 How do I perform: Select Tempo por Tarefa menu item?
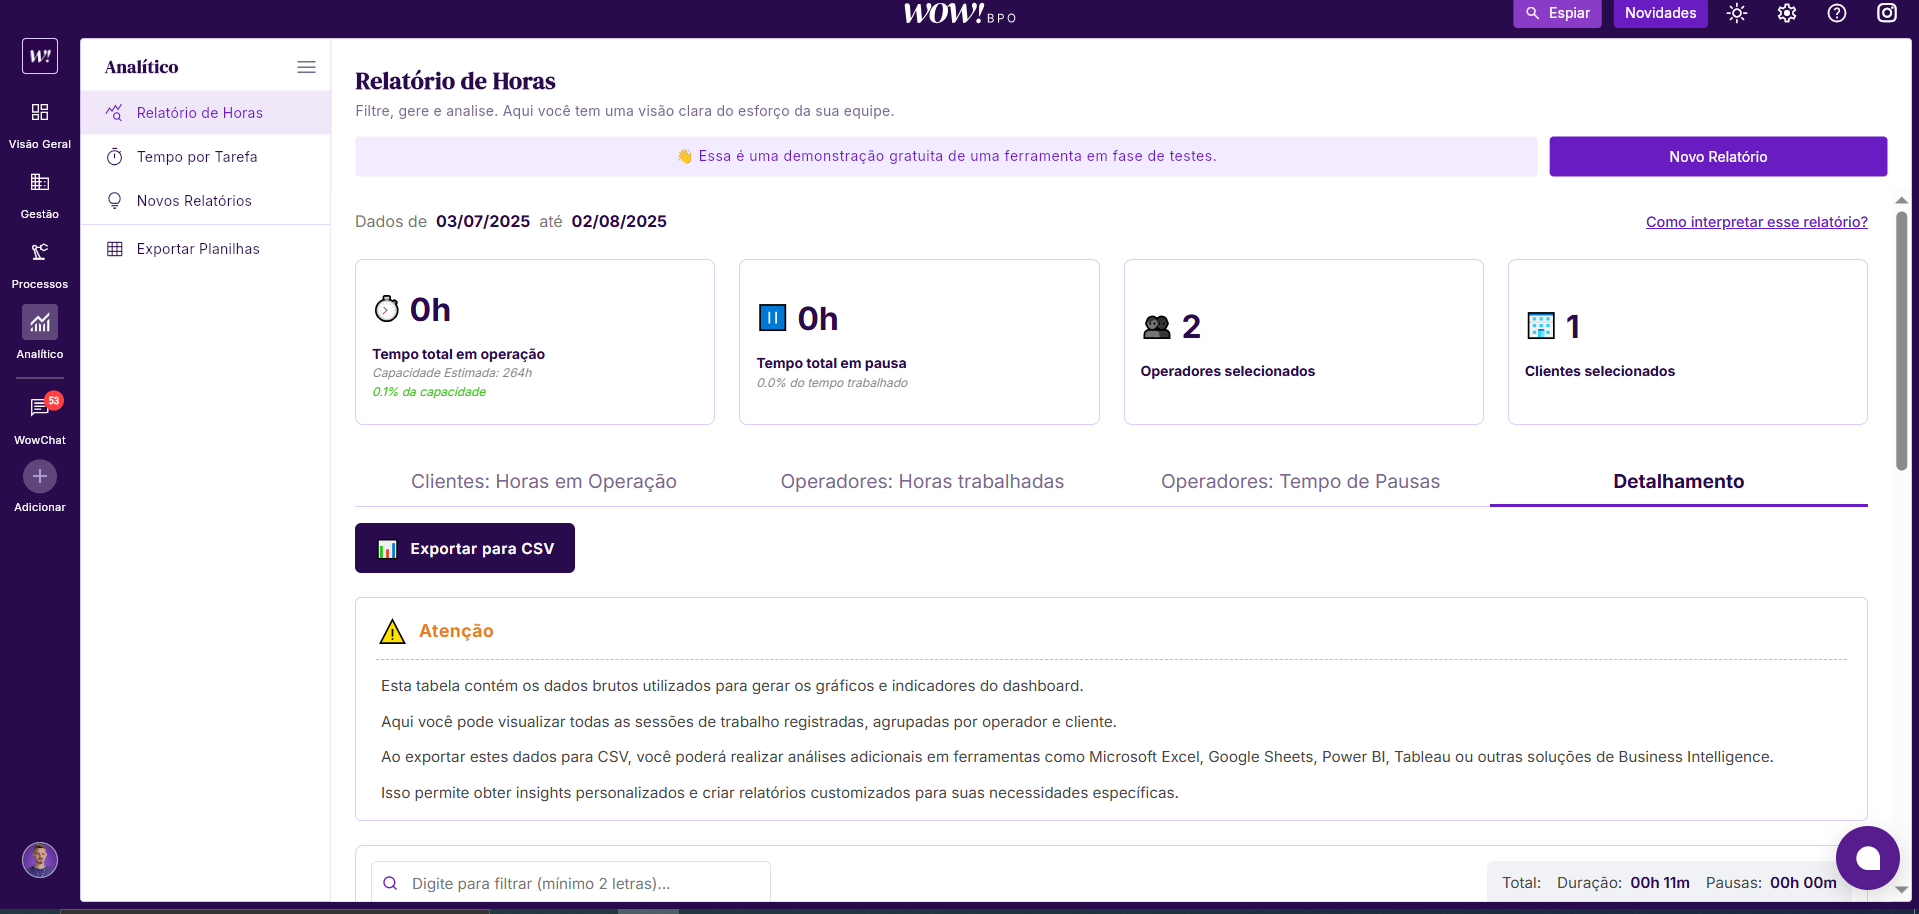click(197, 157)
